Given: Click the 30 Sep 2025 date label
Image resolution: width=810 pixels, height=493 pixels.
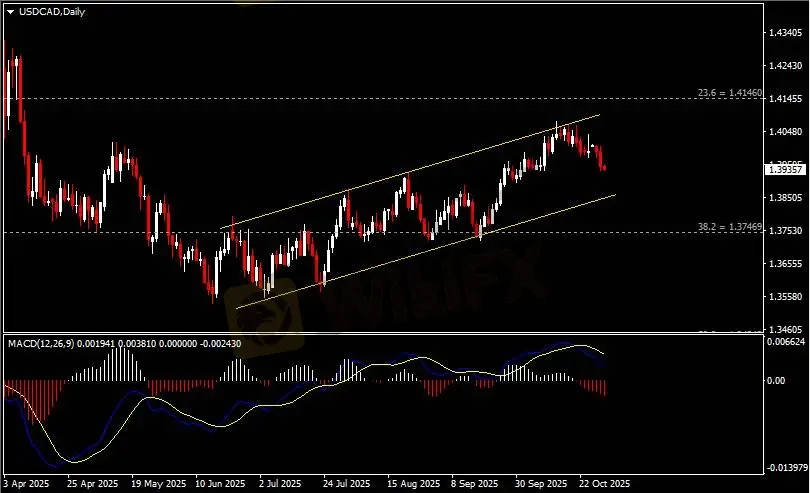Looking at the screenshot, I should [541, 484].
